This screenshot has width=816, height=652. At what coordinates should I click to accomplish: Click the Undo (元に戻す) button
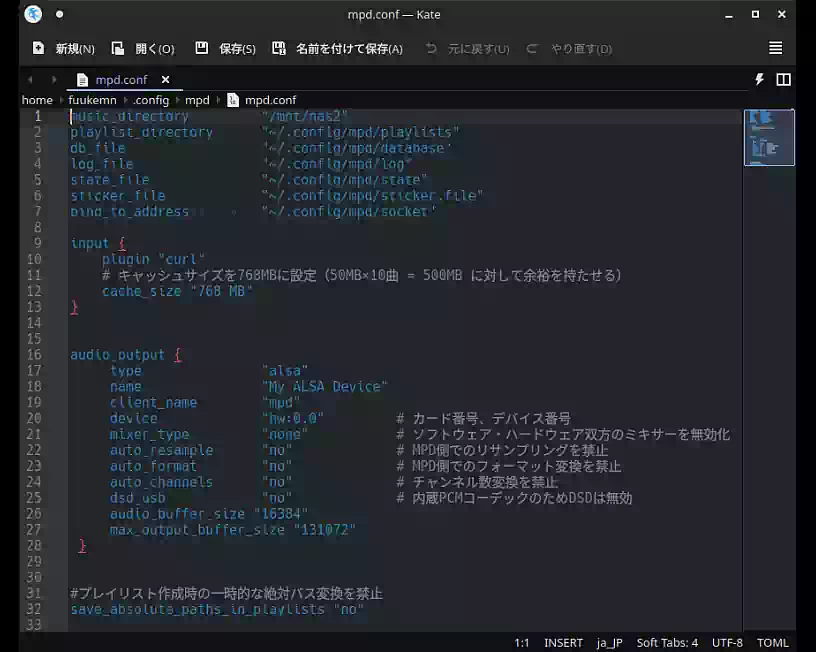point(467,48)
